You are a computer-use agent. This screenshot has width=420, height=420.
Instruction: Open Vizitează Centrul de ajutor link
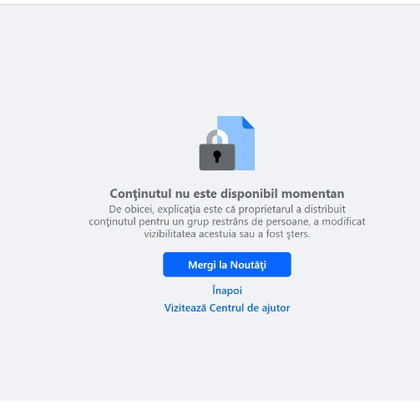click(x=227, y=308)
